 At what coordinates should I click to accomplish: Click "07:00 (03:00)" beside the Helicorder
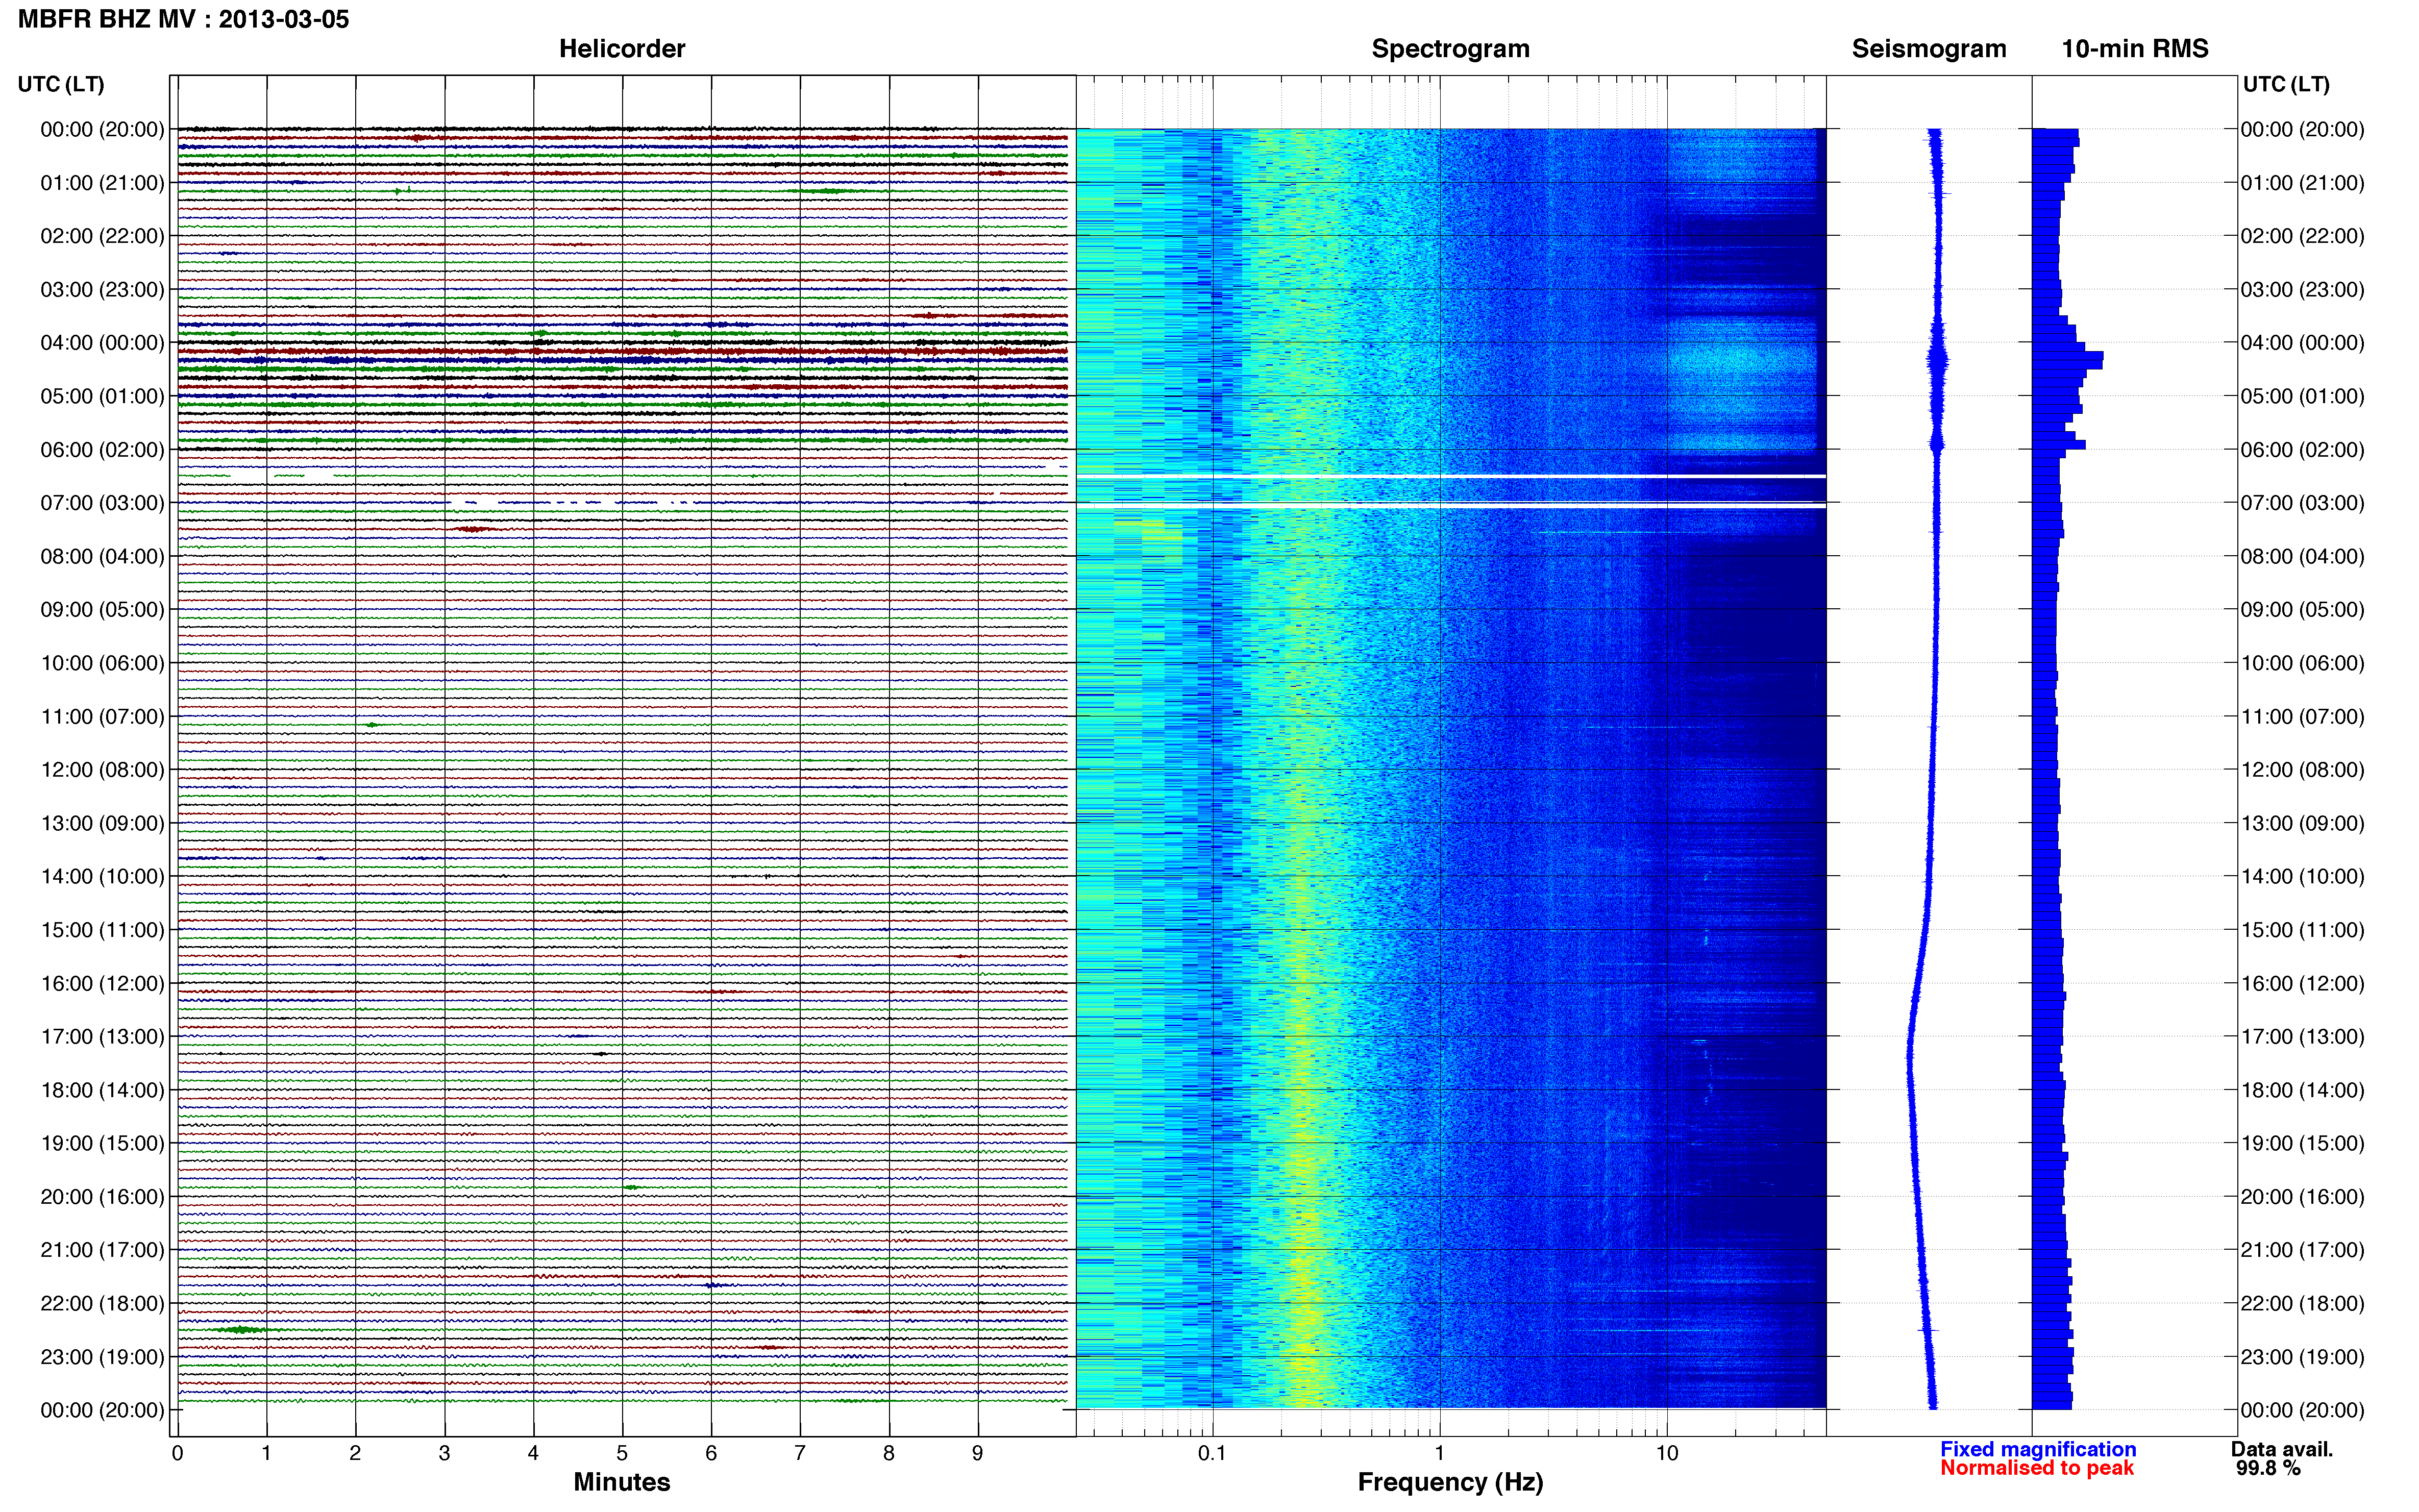[102, 503]
